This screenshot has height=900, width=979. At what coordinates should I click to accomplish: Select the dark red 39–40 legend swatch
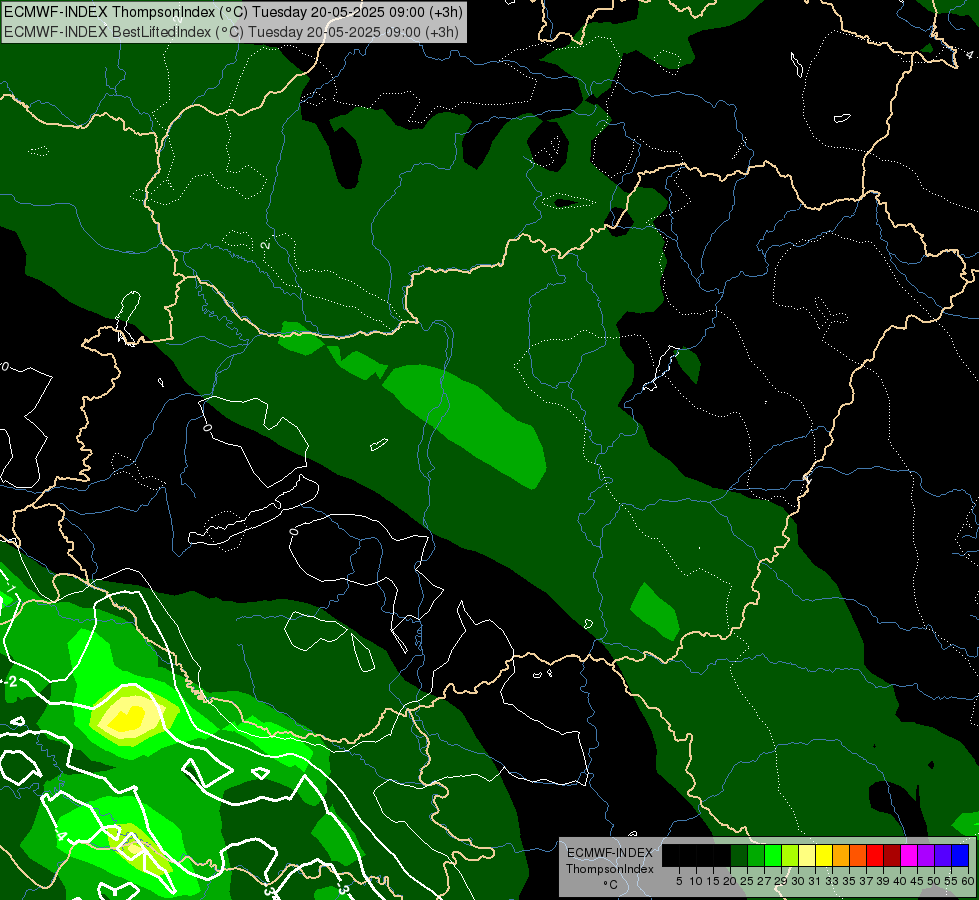892,855
